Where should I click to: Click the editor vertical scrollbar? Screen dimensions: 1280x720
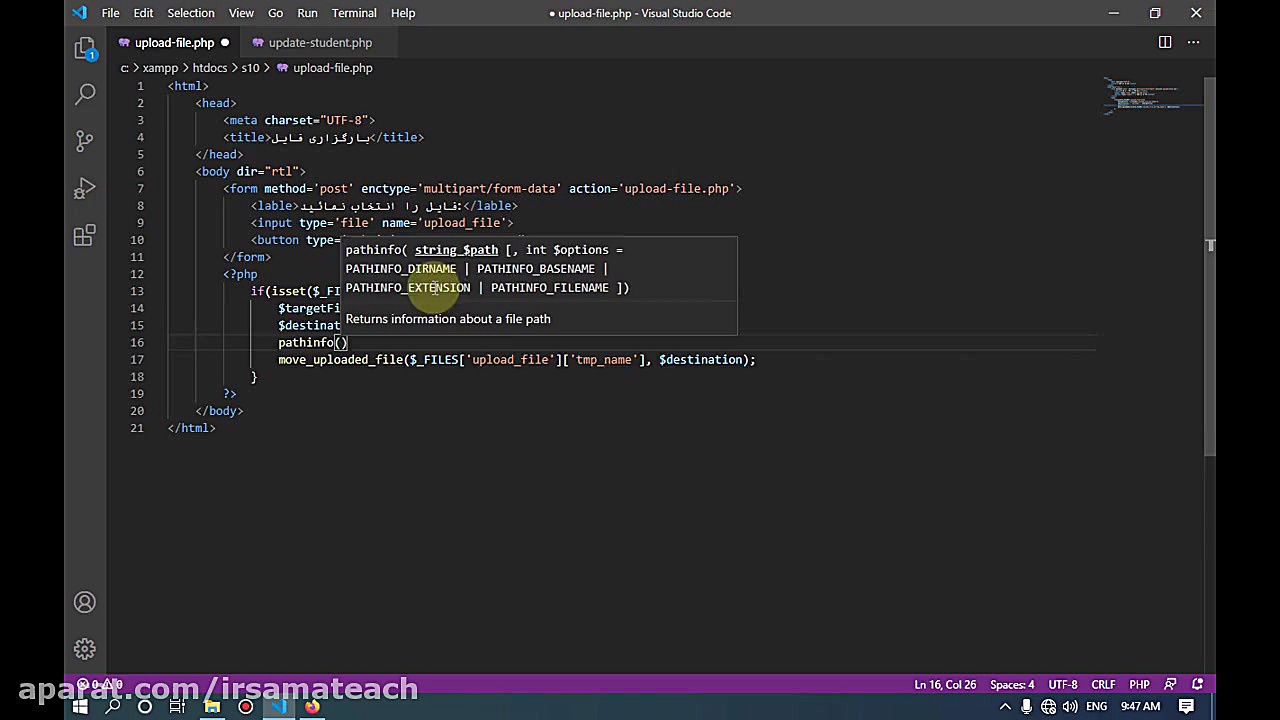pos(1209,300)
